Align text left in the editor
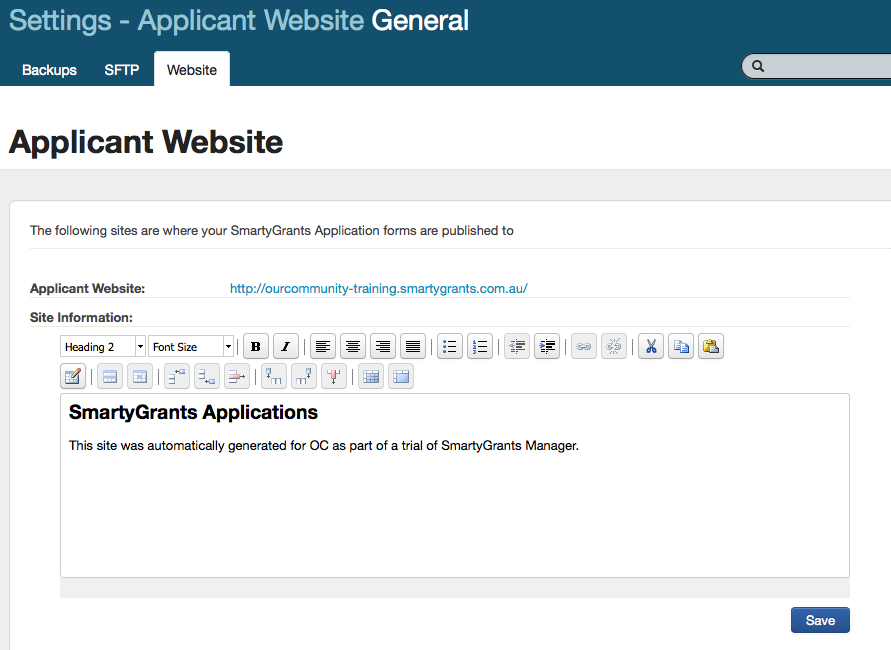Viewport: 891px width, 650px height. pos(322,347)
